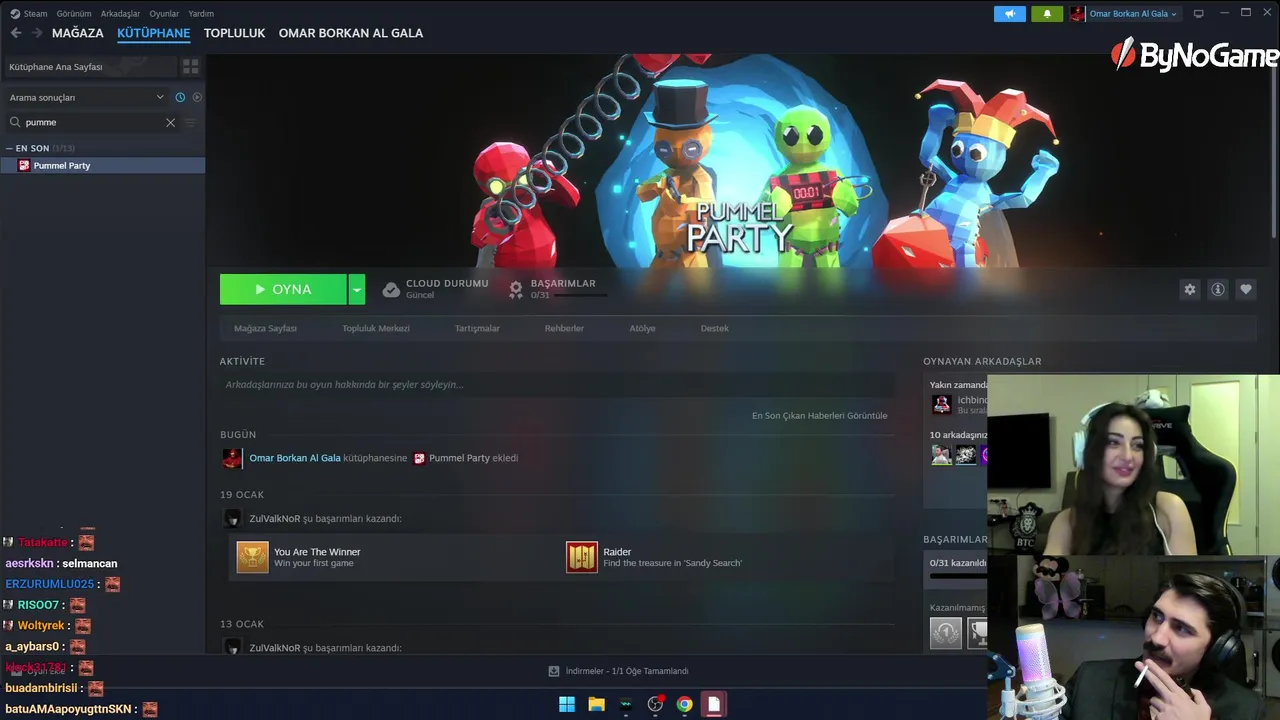The image size is (1280, 720).
Task: Open the Steam menu
Action: coord(29,14)
